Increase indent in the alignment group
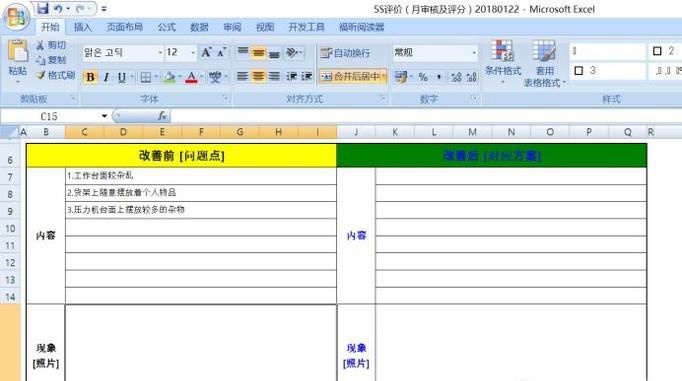682x381 pixels. [x=307, y=77]
